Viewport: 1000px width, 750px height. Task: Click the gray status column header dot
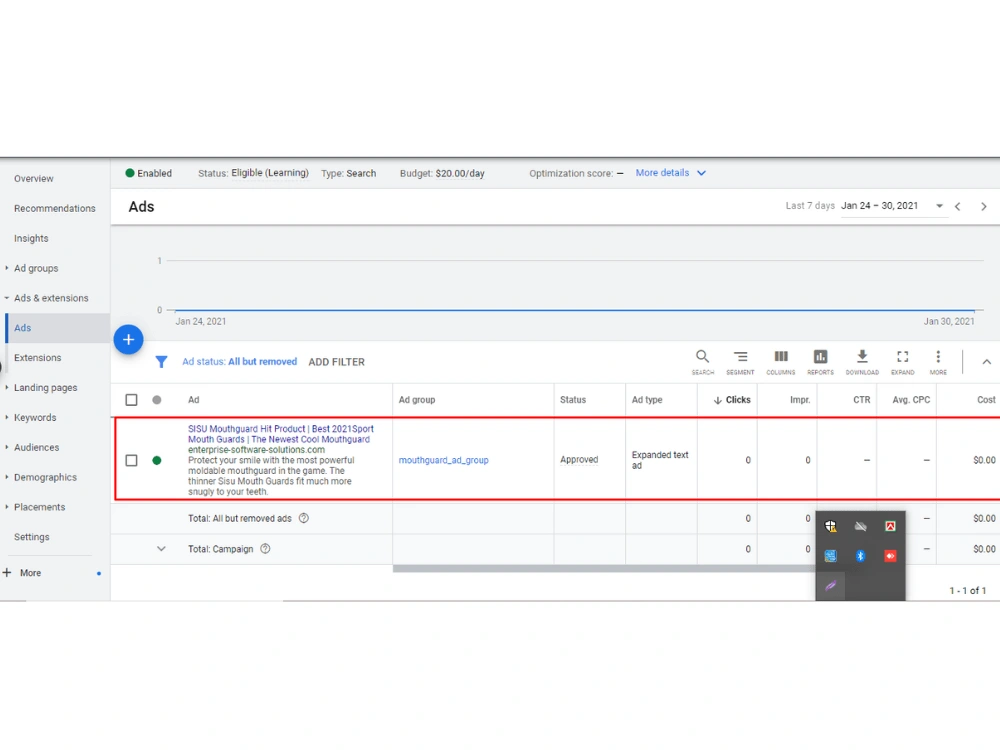coord(157,400)
